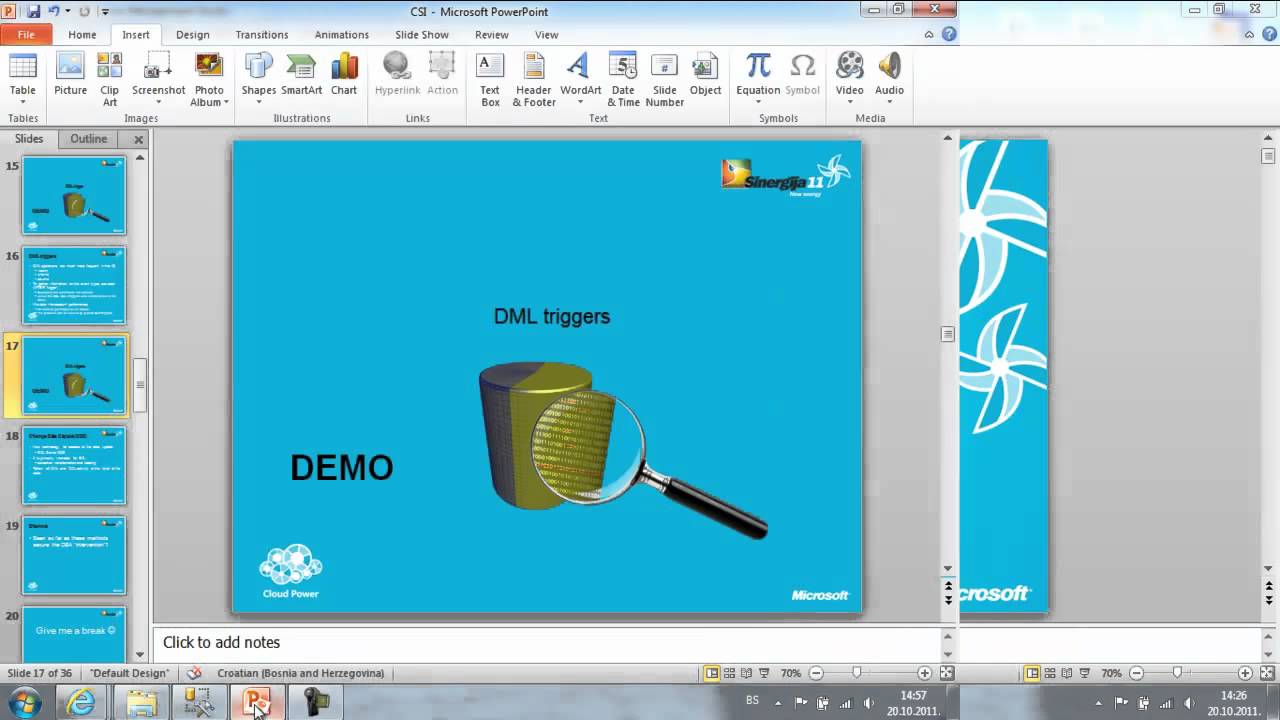Zoom out in main window
1280x720 pixels.
tap(816, 673)
